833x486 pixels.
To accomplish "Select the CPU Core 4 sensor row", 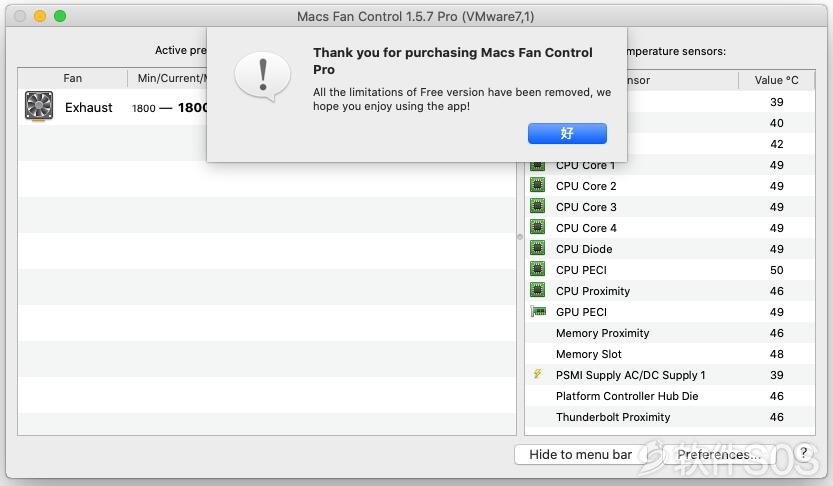I will 670,228.
